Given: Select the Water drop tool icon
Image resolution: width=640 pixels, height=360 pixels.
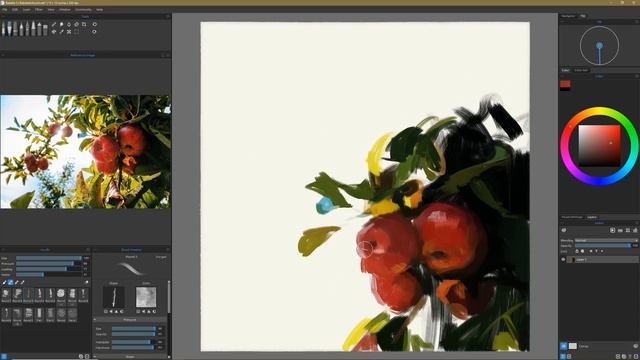Looking at the screenshot, I should coord(69,24).
